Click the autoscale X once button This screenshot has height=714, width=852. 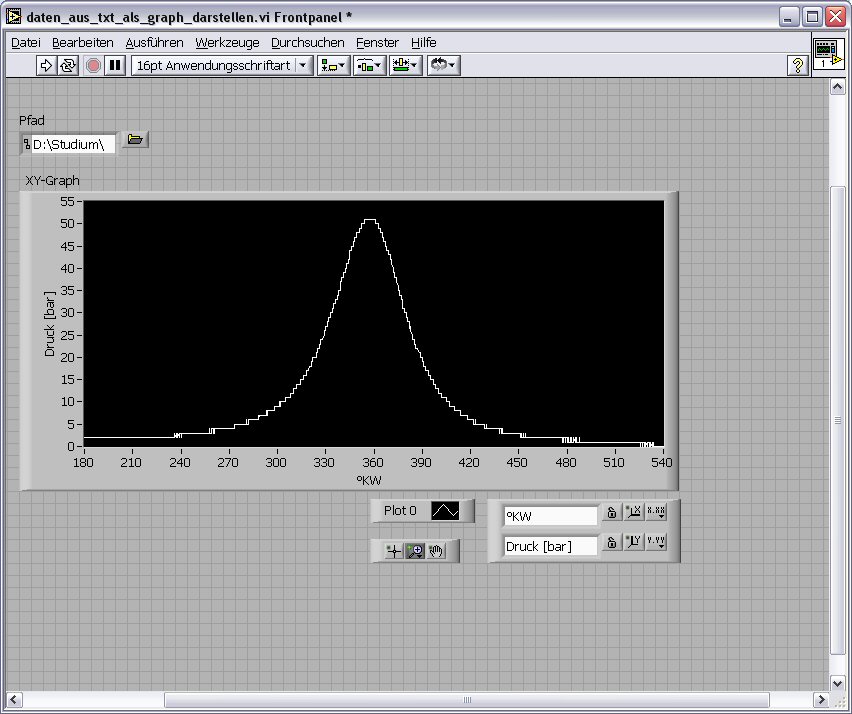[x=633, y=513]
